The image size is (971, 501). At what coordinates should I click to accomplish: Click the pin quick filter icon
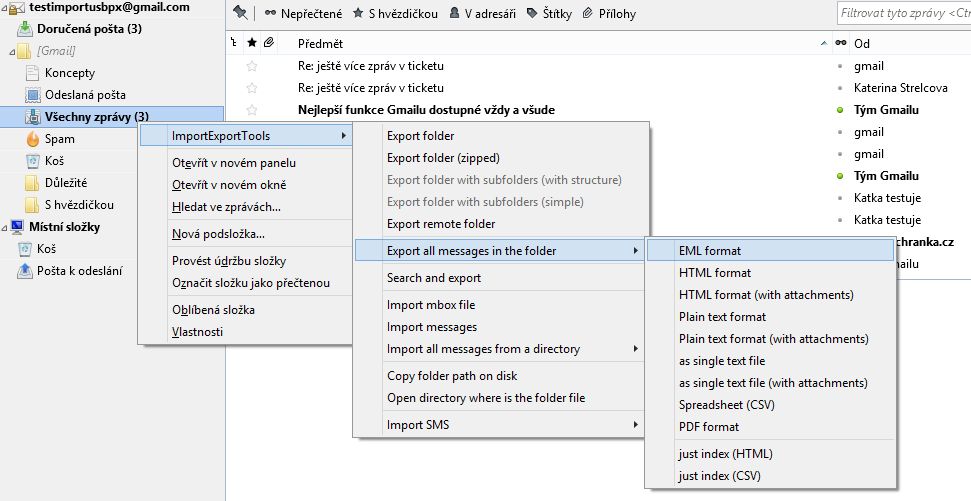pos(239,13)
